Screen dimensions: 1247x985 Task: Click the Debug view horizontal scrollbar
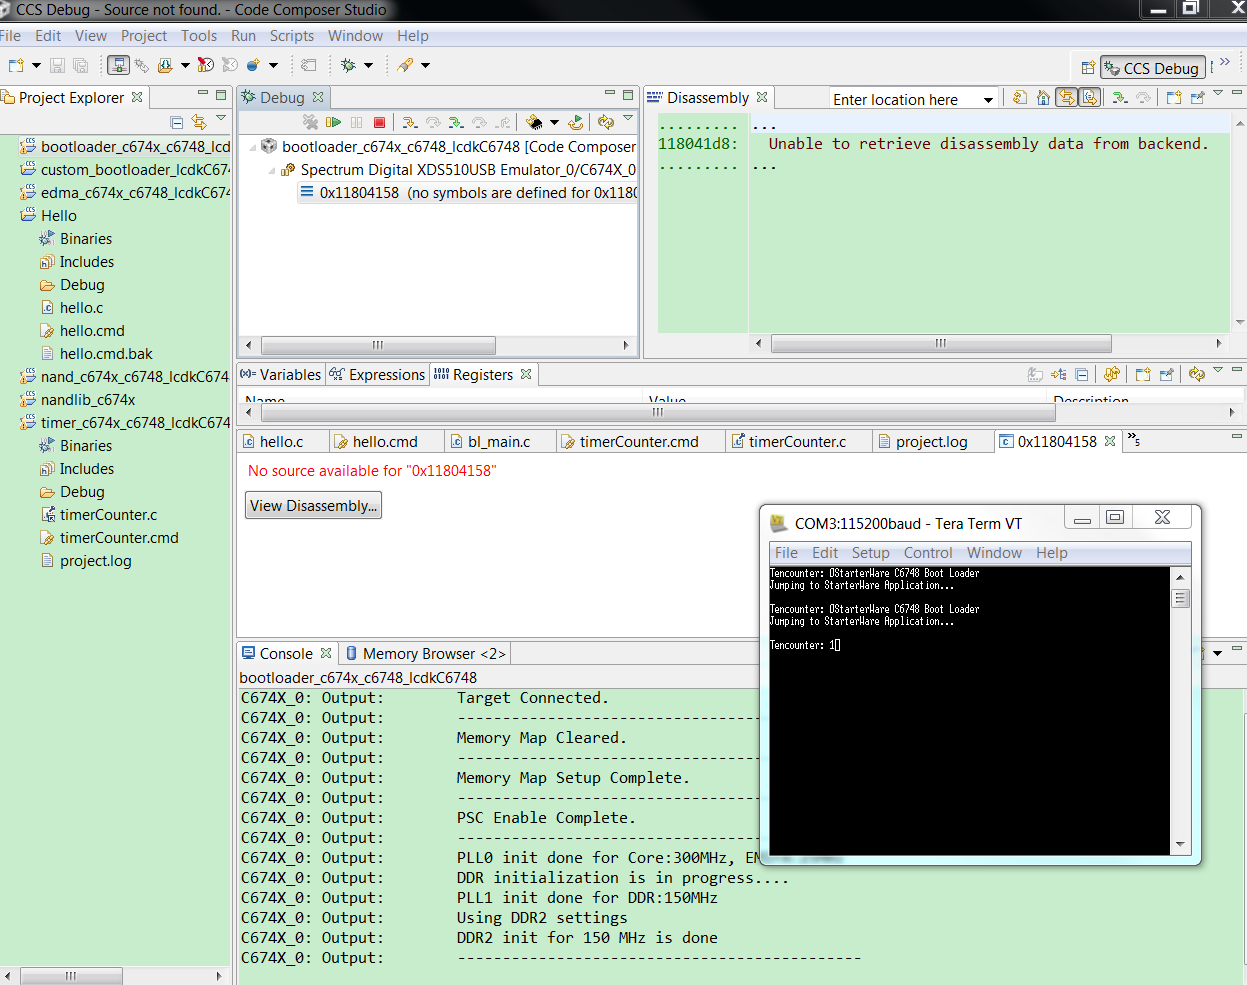pos(378,345)
